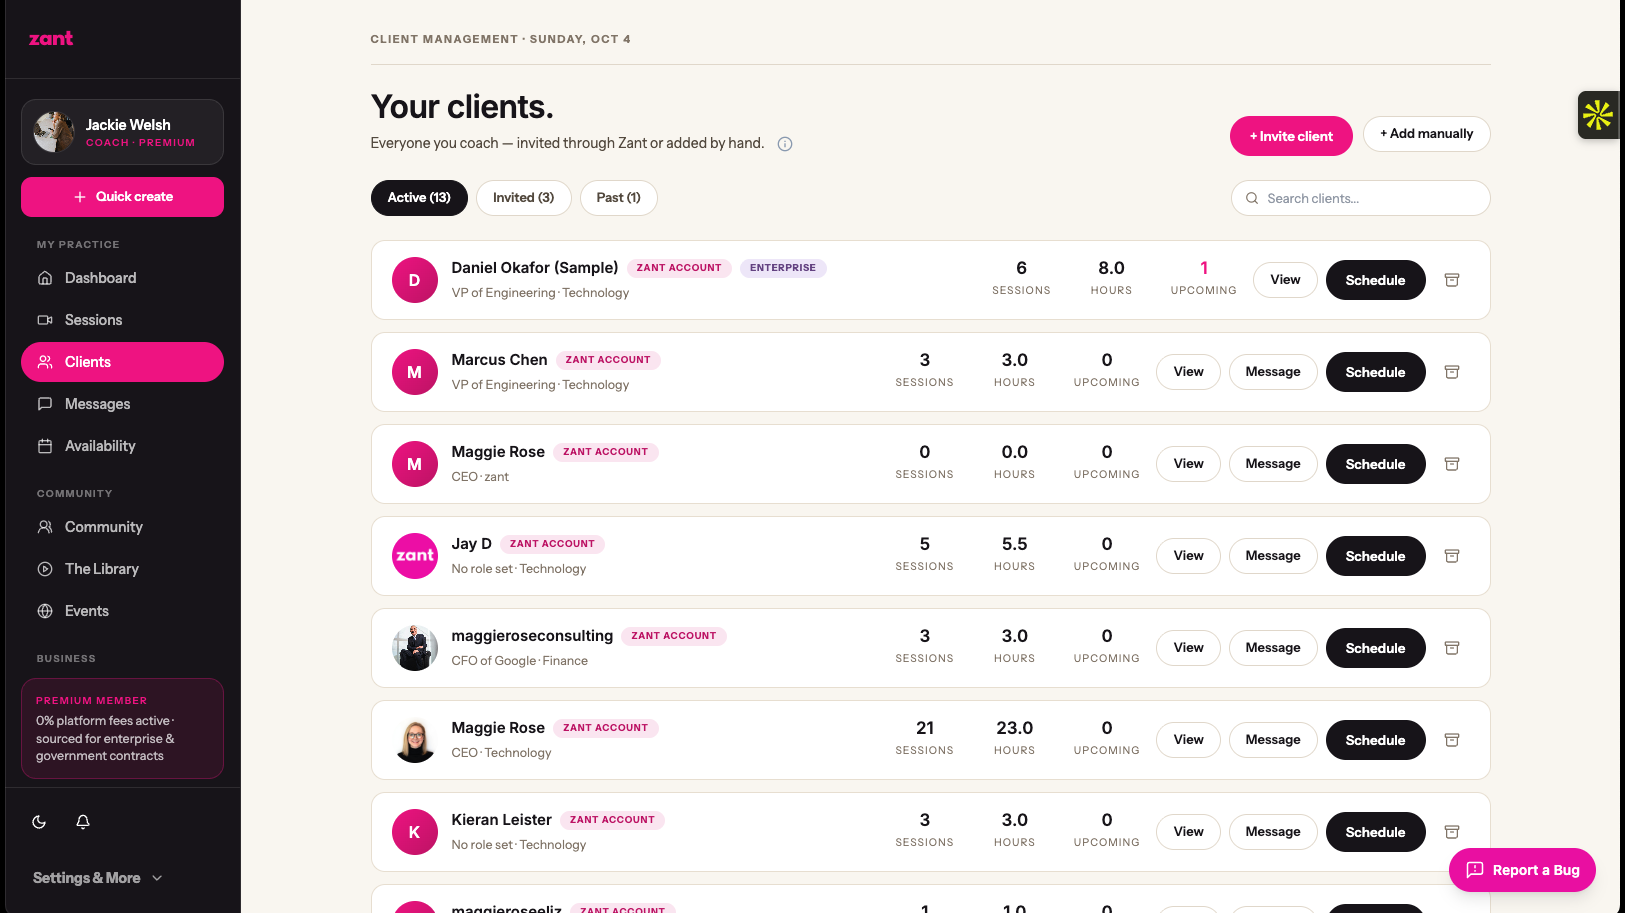Archive the Daniel Okafor (Sample) client

[x=1452, y=280]
